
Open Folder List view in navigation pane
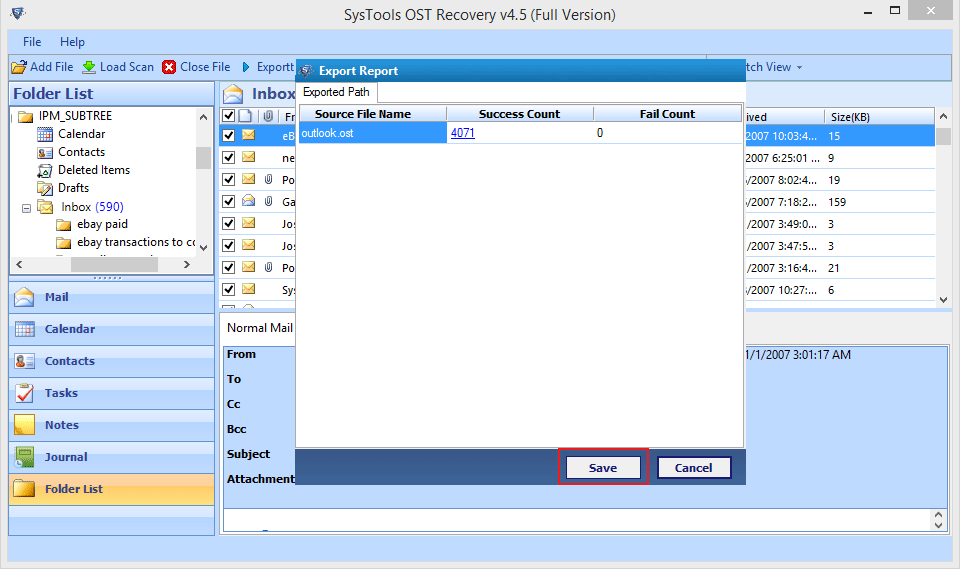tap(111, 489)
